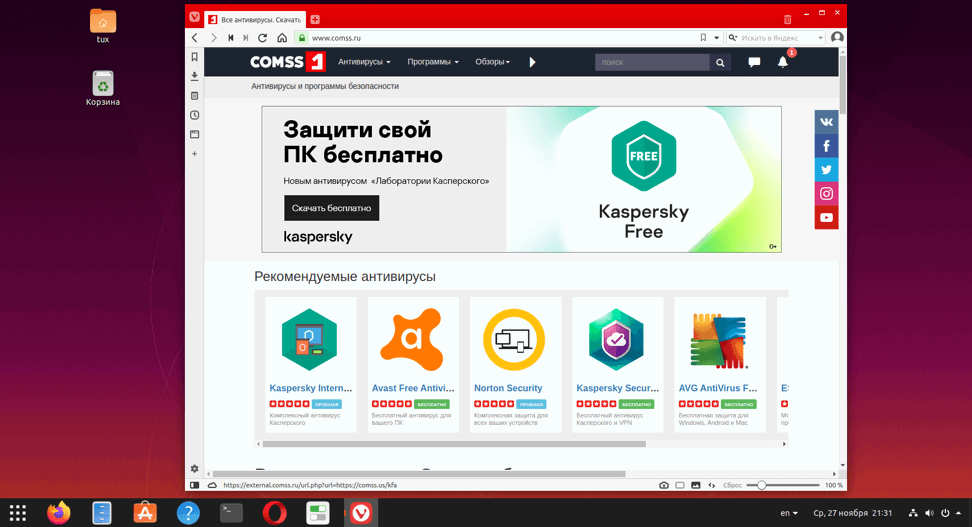The width and height of the screenshot is (972, 527).
Task: Open the Downloads side panel
Action: click(x=195, y=76)
